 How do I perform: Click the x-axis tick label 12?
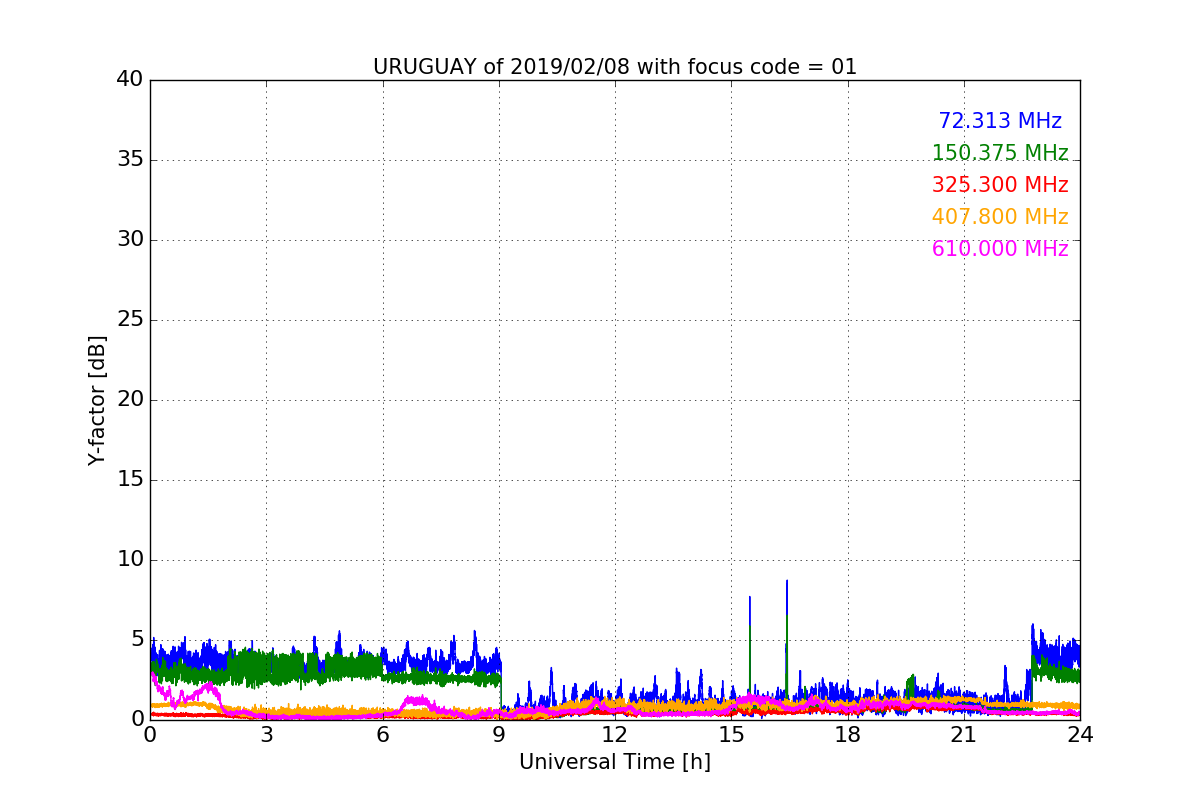coord(615,734)
